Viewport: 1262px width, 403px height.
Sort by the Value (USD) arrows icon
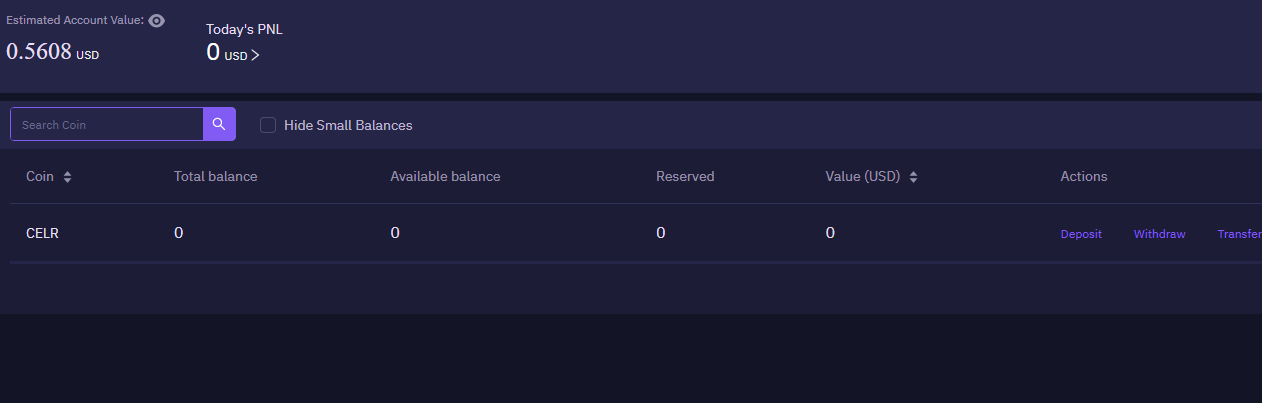click(x=913, y=177)
